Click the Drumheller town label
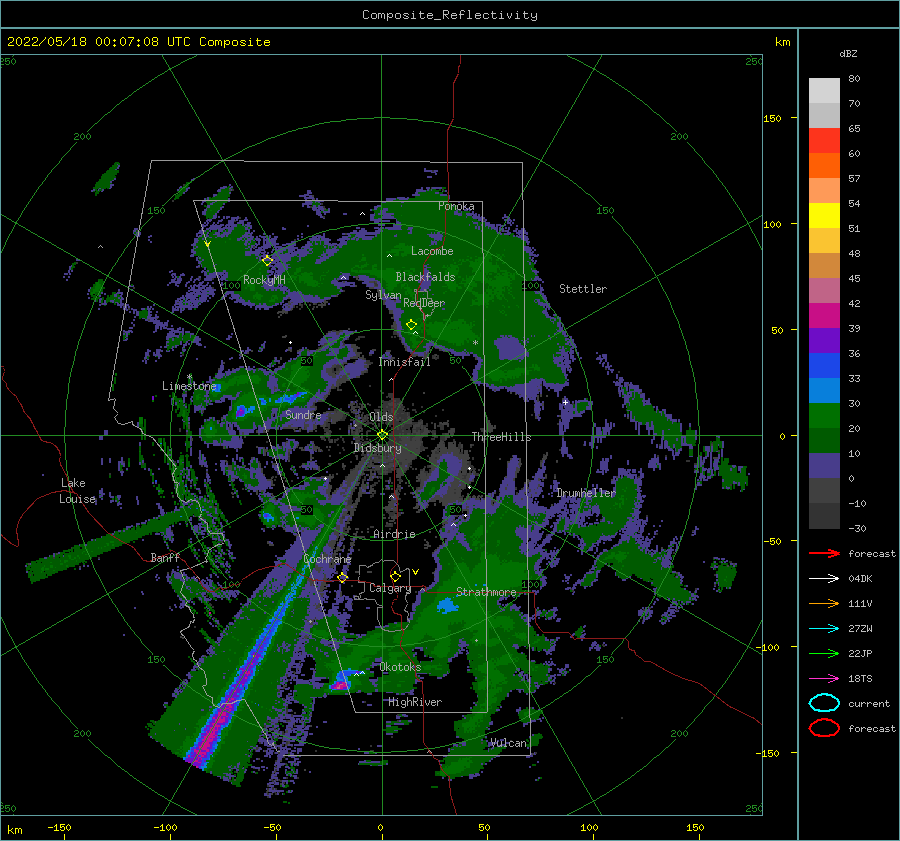 click(x=585, y=493)
